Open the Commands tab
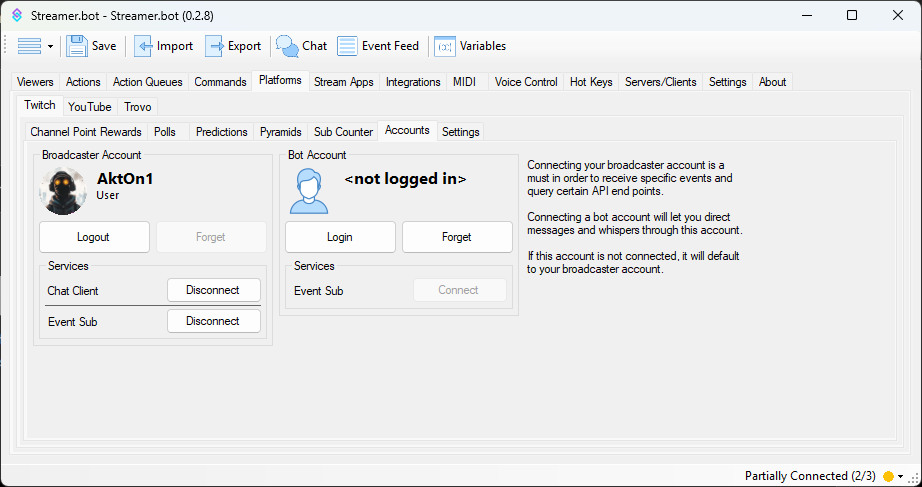The height and width of the screenshot is (487, 922). coord(221,82)
